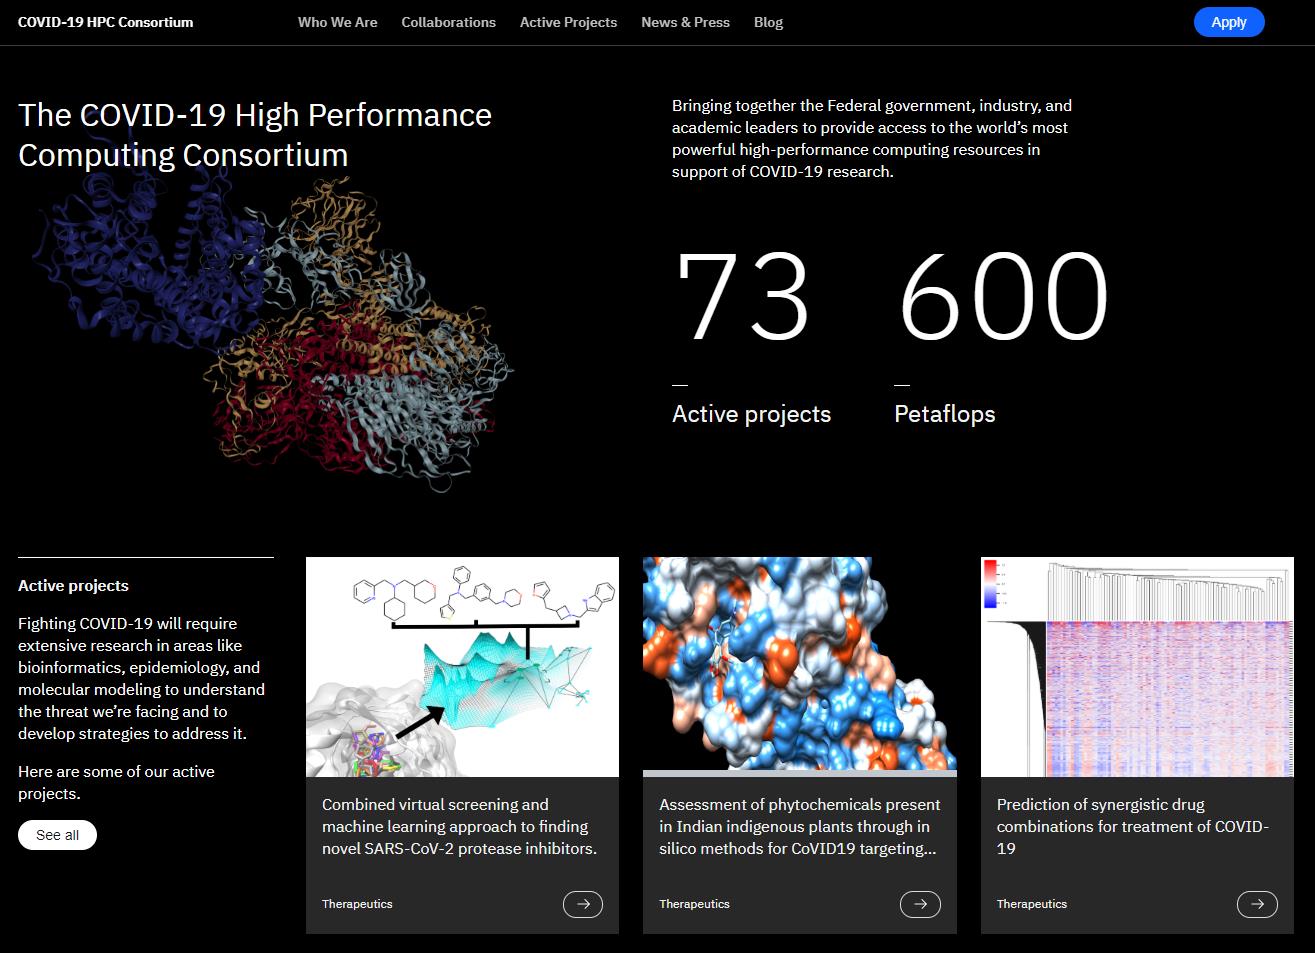Viewport: 1315px width, 953px height.
Task: Open the heatmap dendrogram thumbnail
Action: [x=1137, y=667]
